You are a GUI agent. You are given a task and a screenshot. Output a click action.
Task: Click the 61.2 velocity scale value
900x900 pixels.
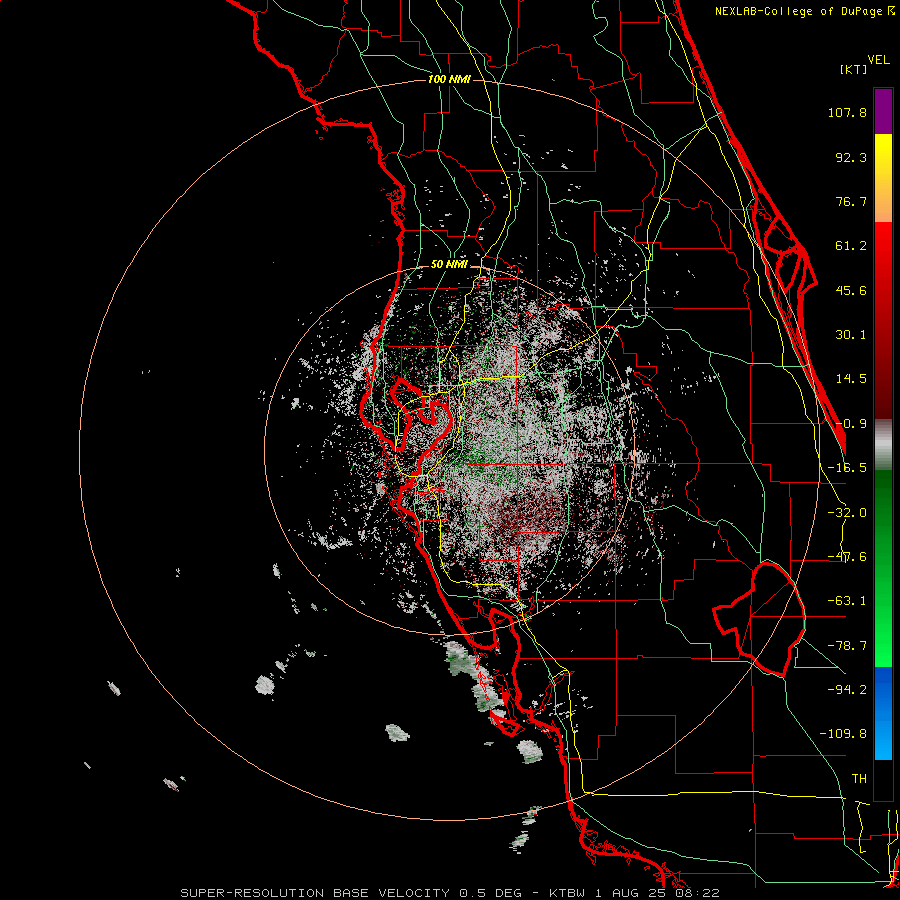pos(851,246)
